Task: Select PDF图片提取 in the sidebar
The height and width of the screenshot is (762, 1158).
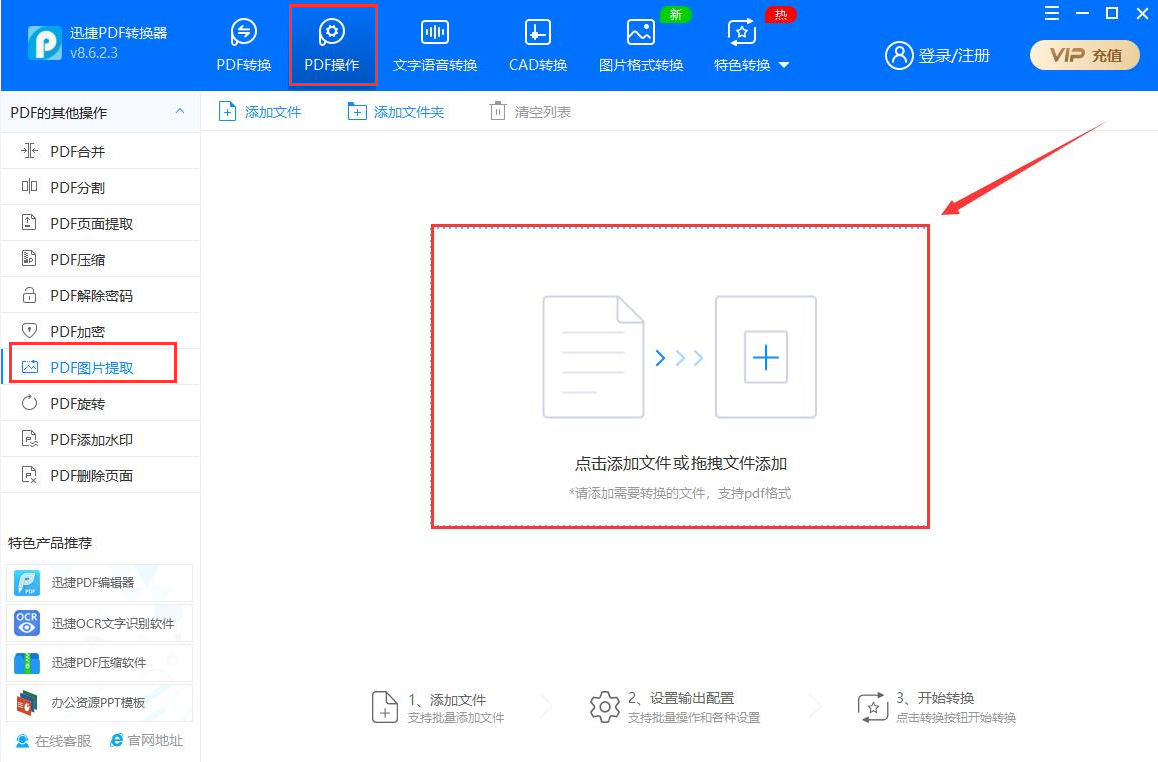Action: (100, 368)
